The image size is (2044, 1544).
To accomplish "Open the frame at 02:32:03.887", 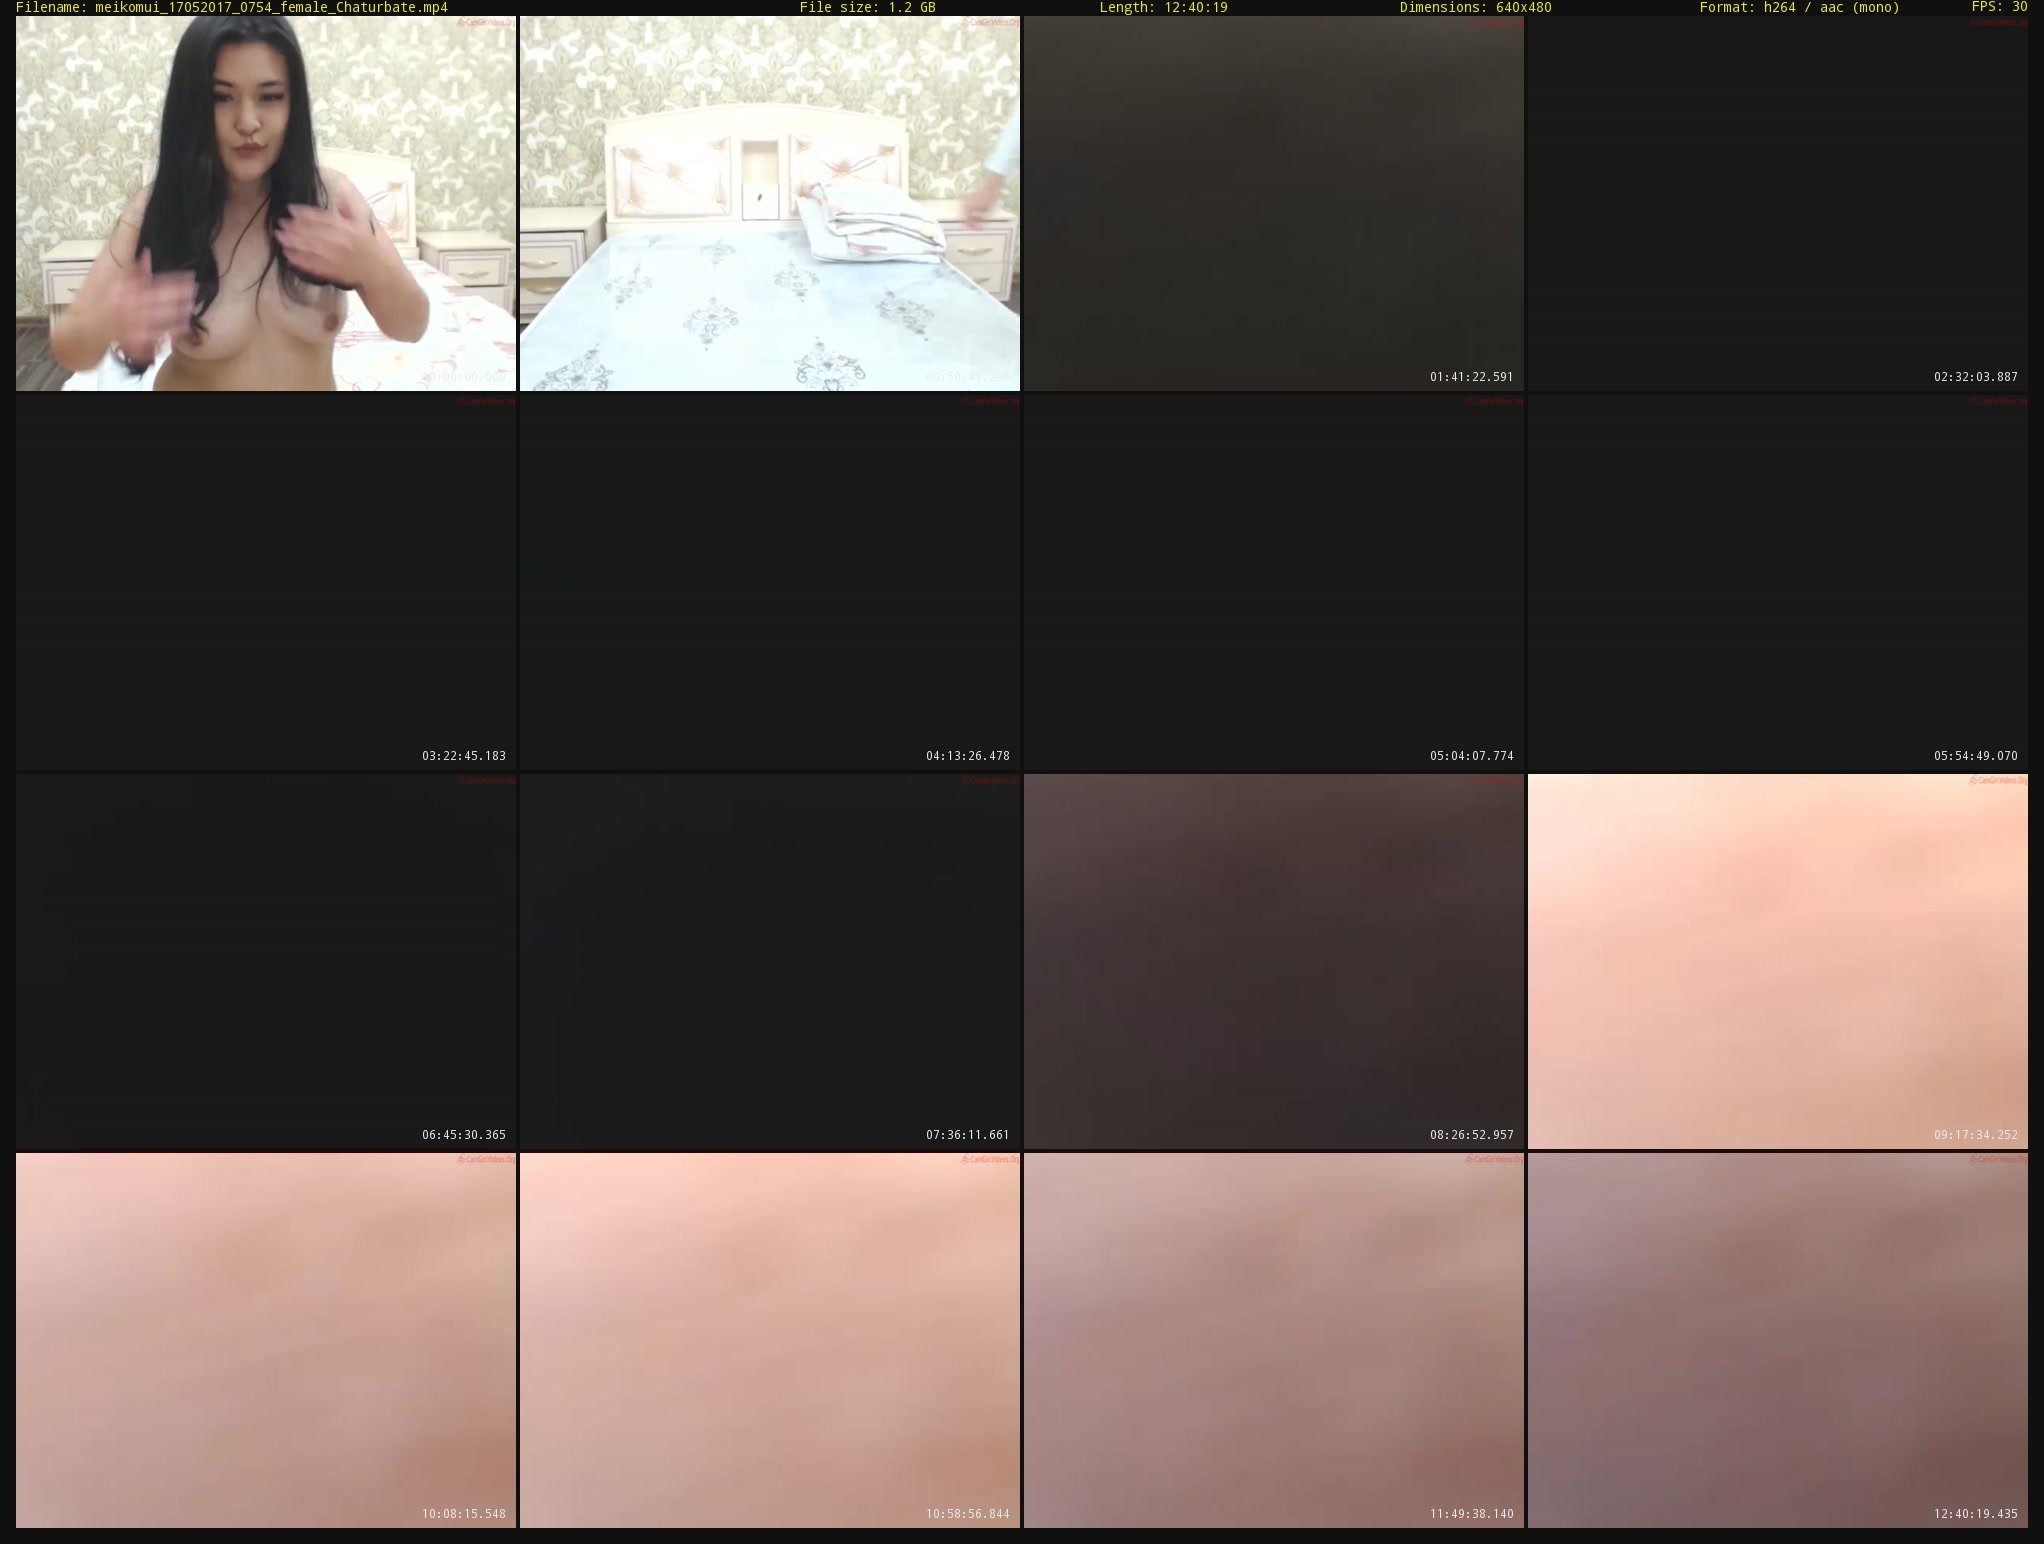I will point(1777,203).
